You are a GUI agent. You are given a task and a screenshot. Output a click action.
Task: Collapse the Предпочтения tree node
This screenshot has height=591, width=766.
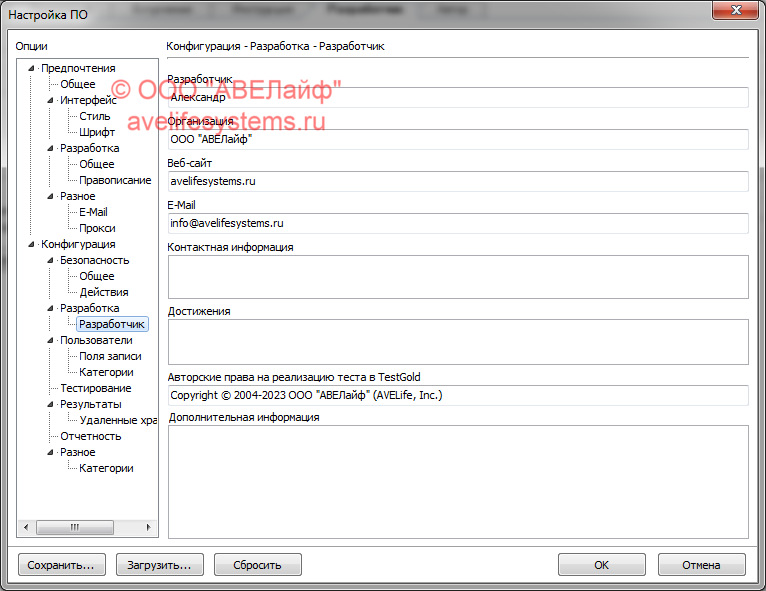tap(32, 68)
